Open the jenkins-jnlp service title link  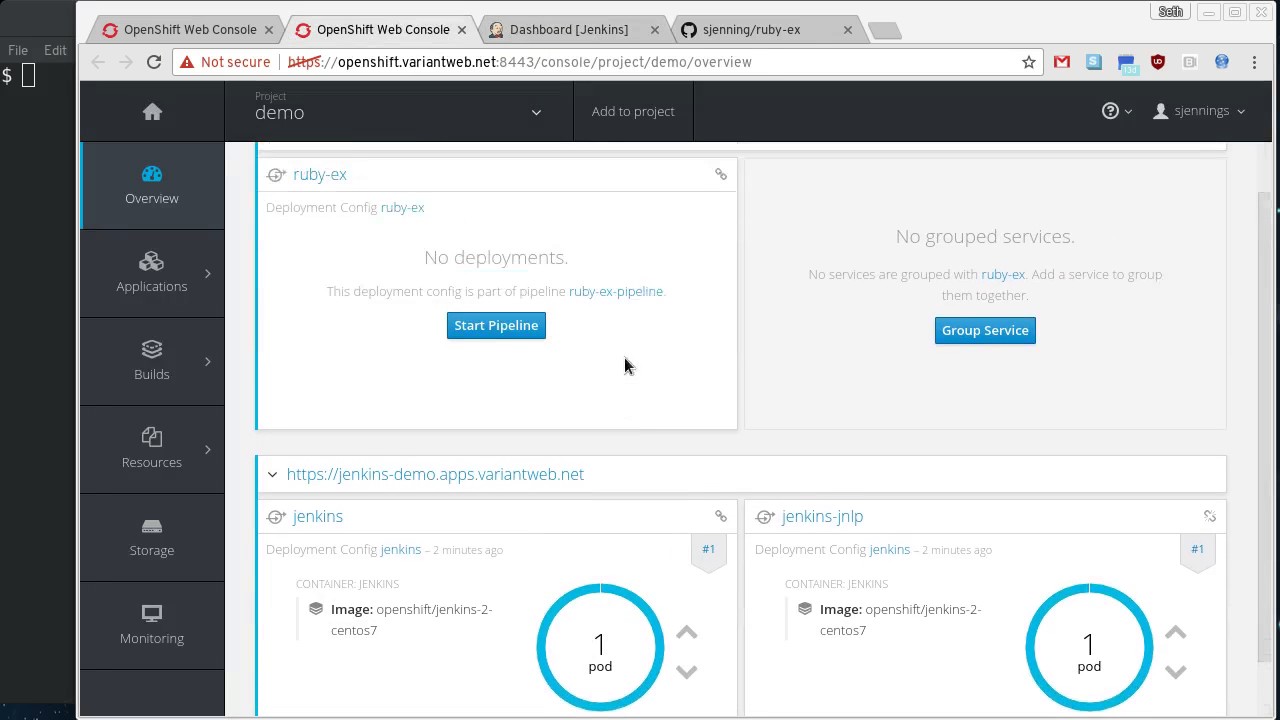[822, 516]
